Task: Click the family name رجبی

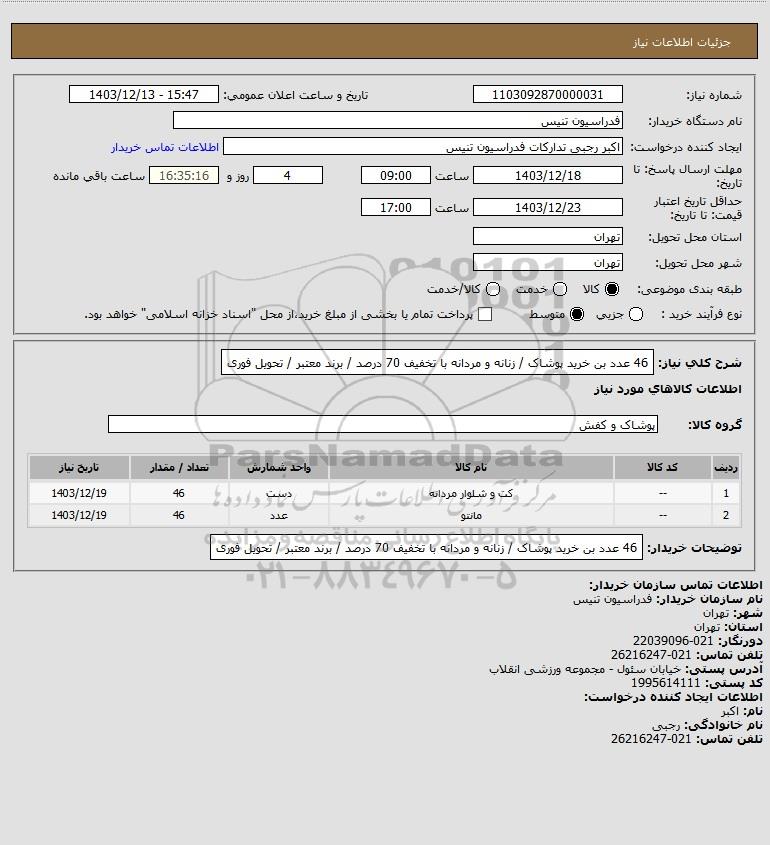Action: [x=667, y=725]
